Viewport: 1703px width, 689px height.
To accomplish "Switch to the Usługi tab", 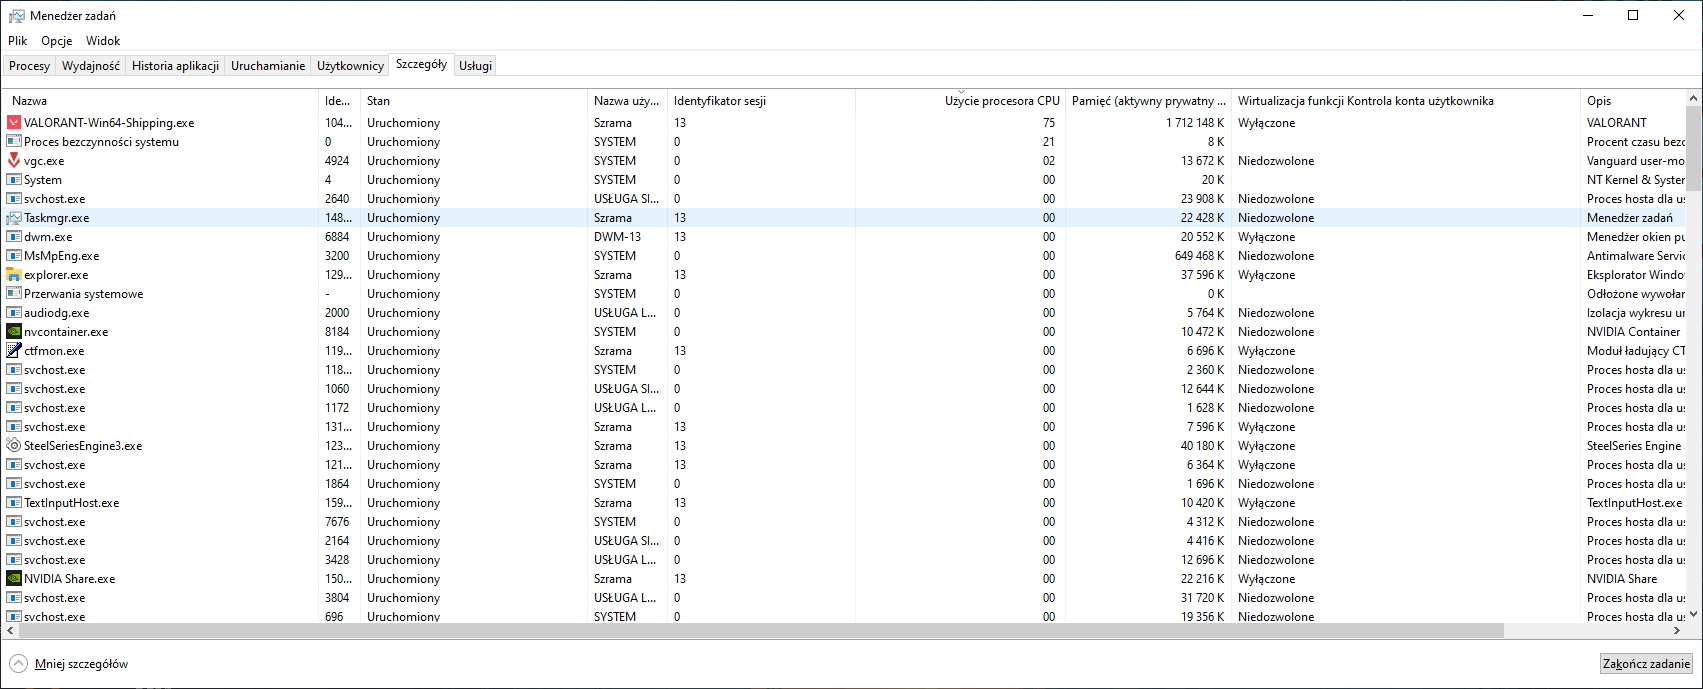I will pos(476,66).
